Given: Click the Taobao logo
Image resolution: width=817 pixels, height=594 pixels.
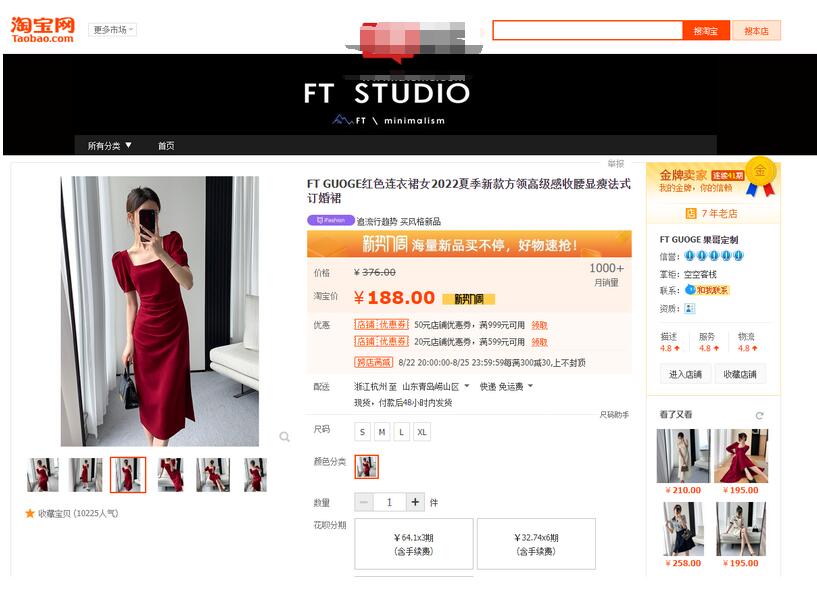Looking at the screenshot, I should coord(42,29).
